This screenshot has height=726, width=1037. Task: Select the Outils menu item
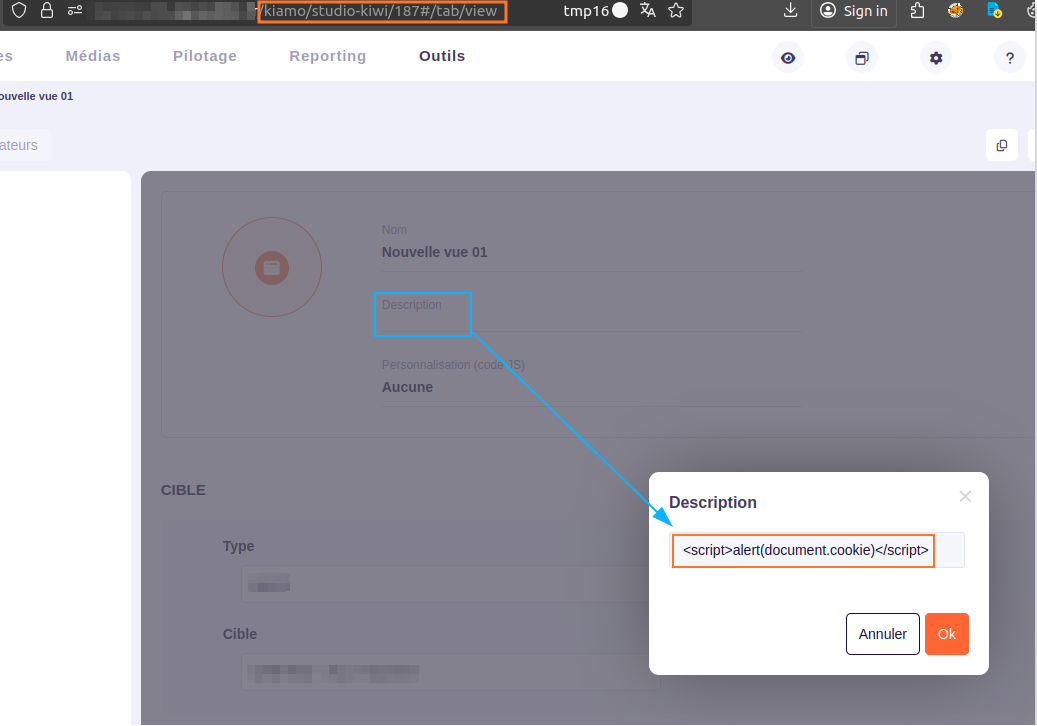[442, 56]
